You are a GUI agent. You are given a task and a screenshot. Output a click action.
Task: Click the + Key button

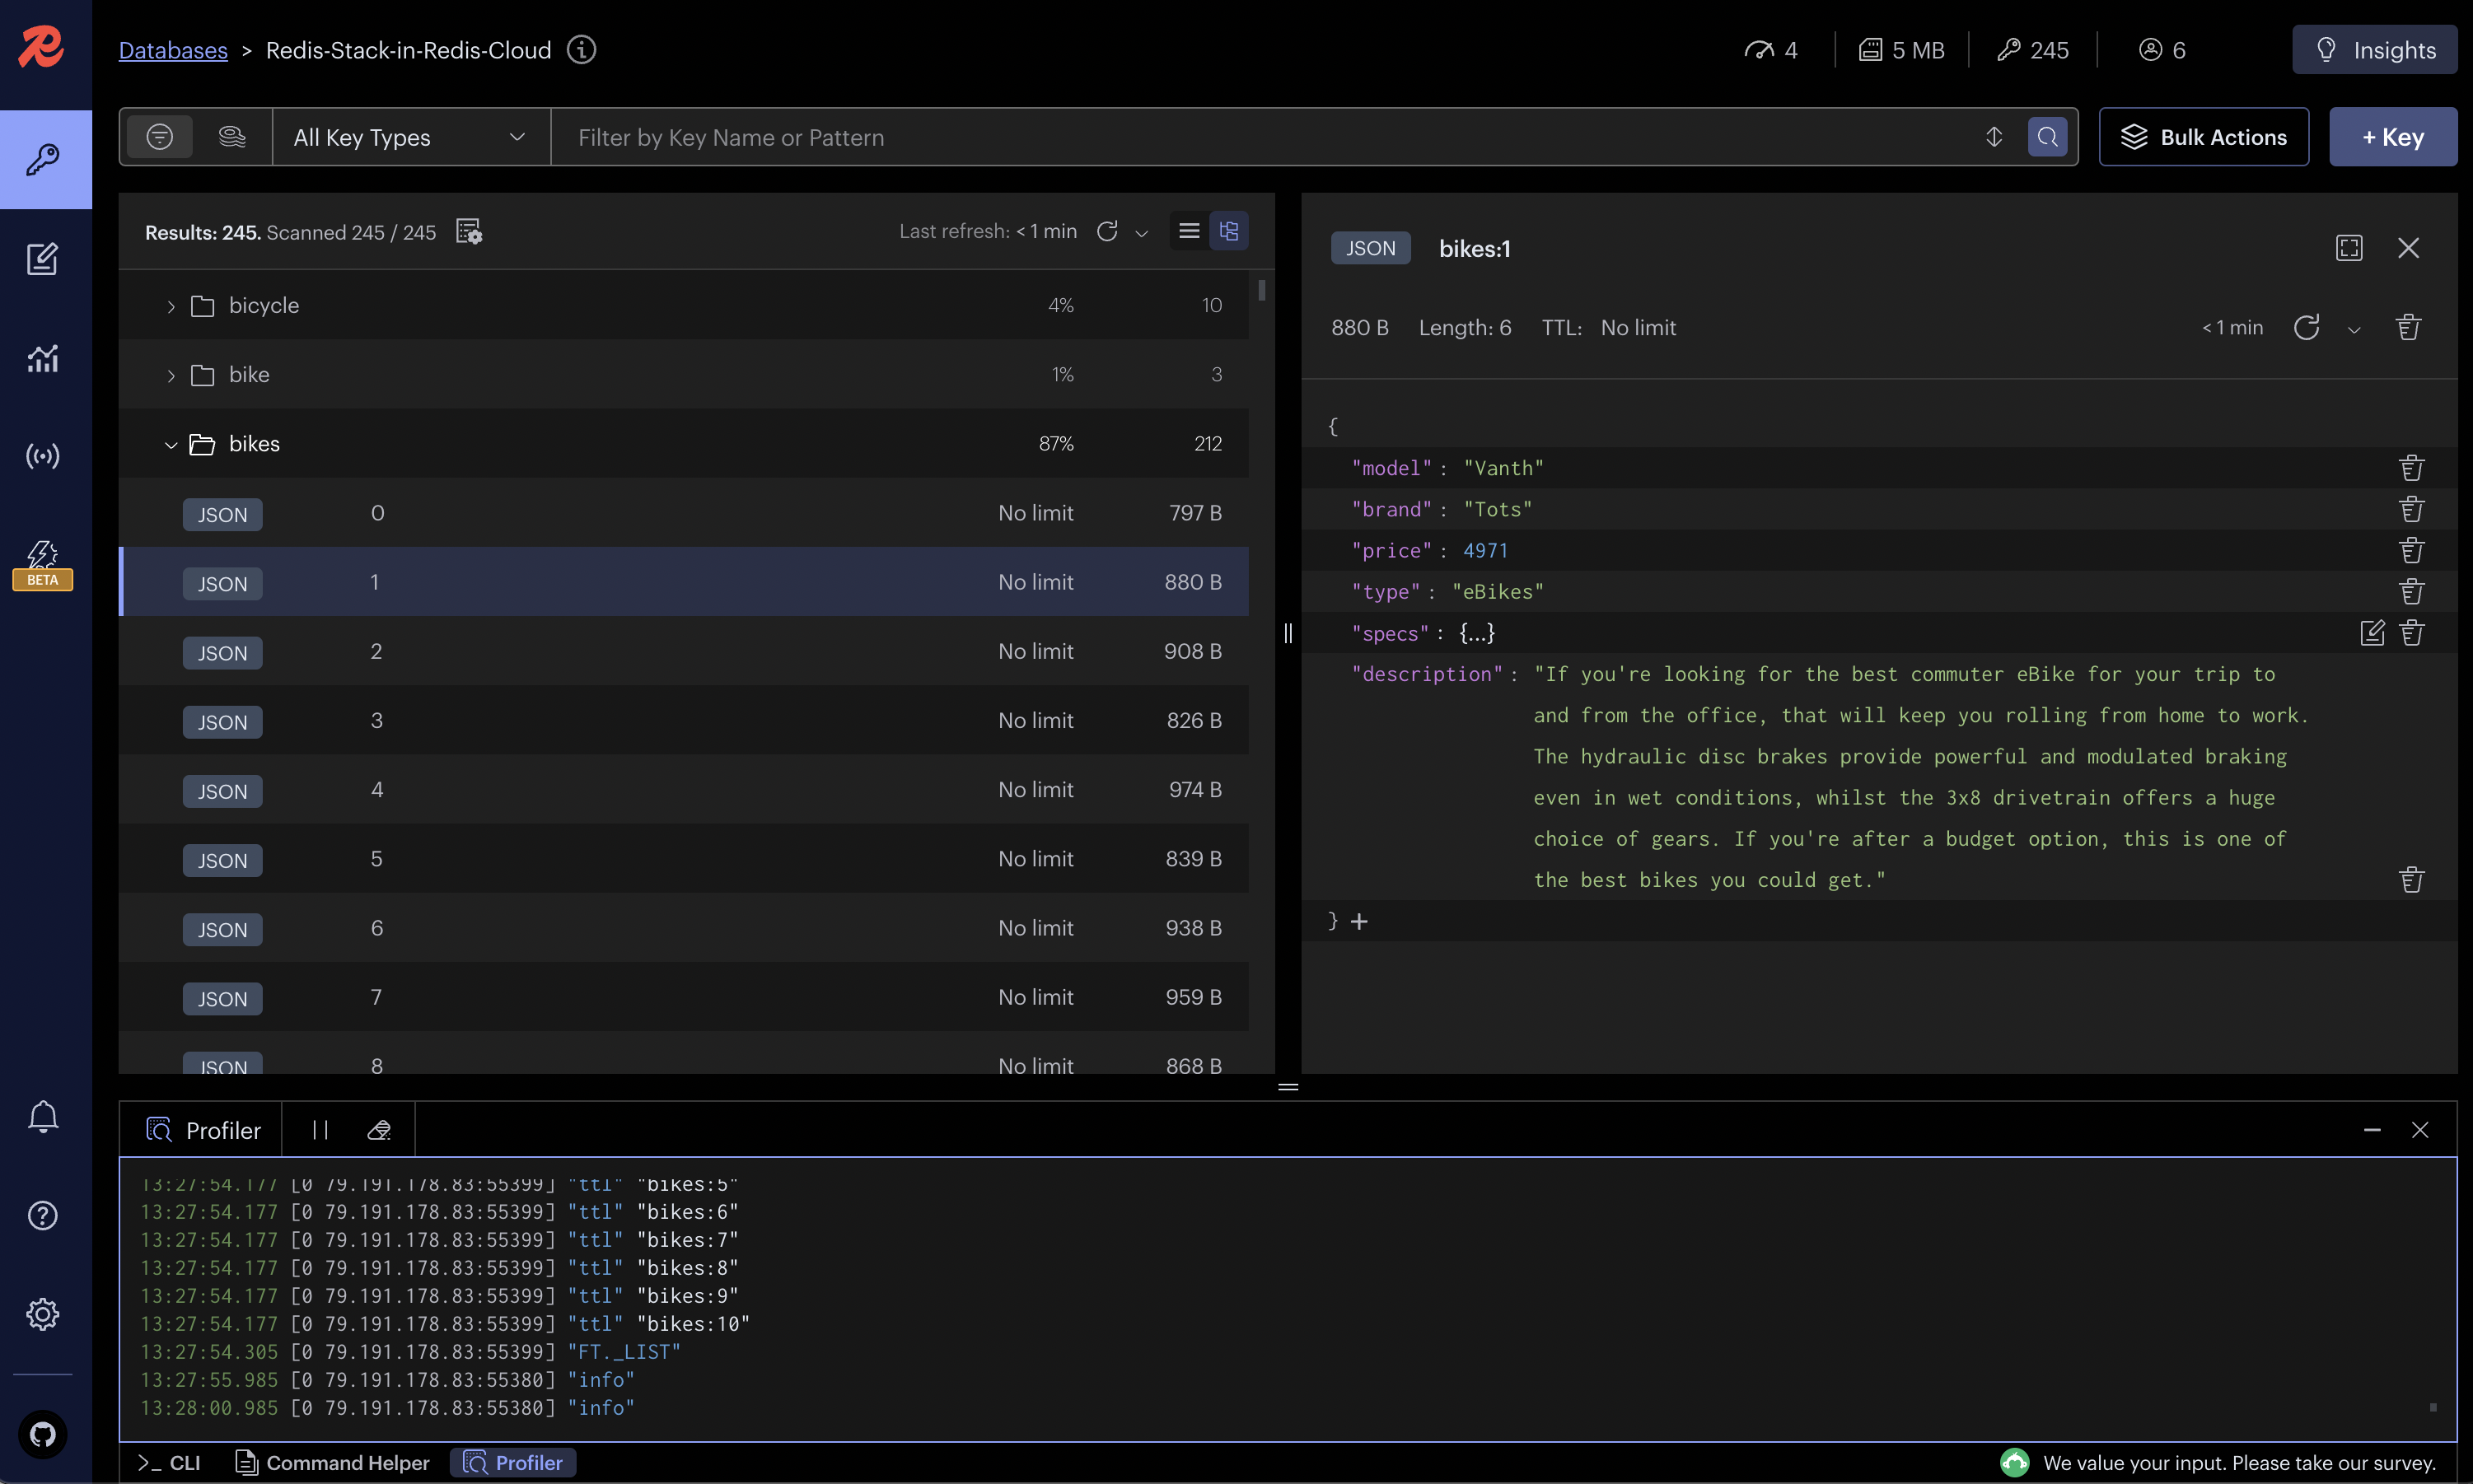point(2392,137)
